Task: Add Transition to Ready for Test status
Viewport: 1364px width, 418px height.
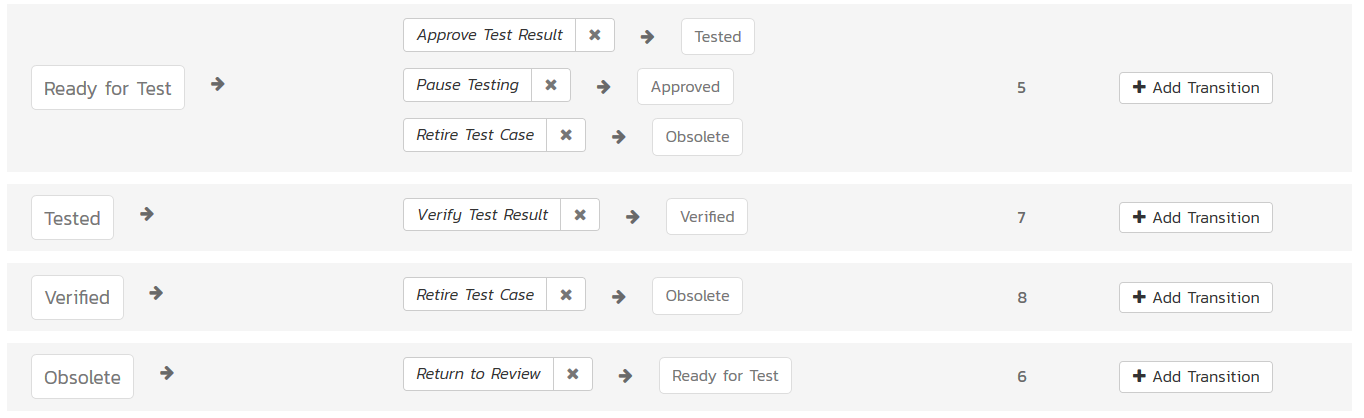Action: pos(1195,88)
